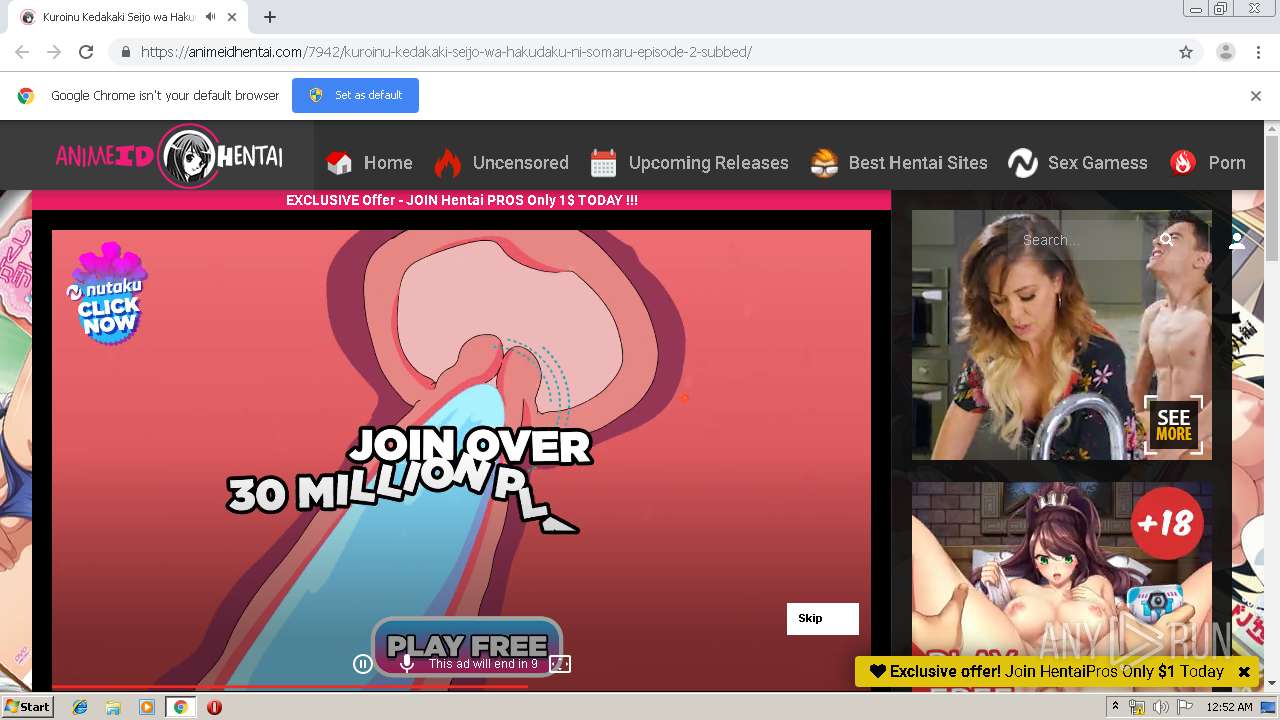Click the site Search input field
Viewport: 1280px width, 720px height.
[1083, 240]
